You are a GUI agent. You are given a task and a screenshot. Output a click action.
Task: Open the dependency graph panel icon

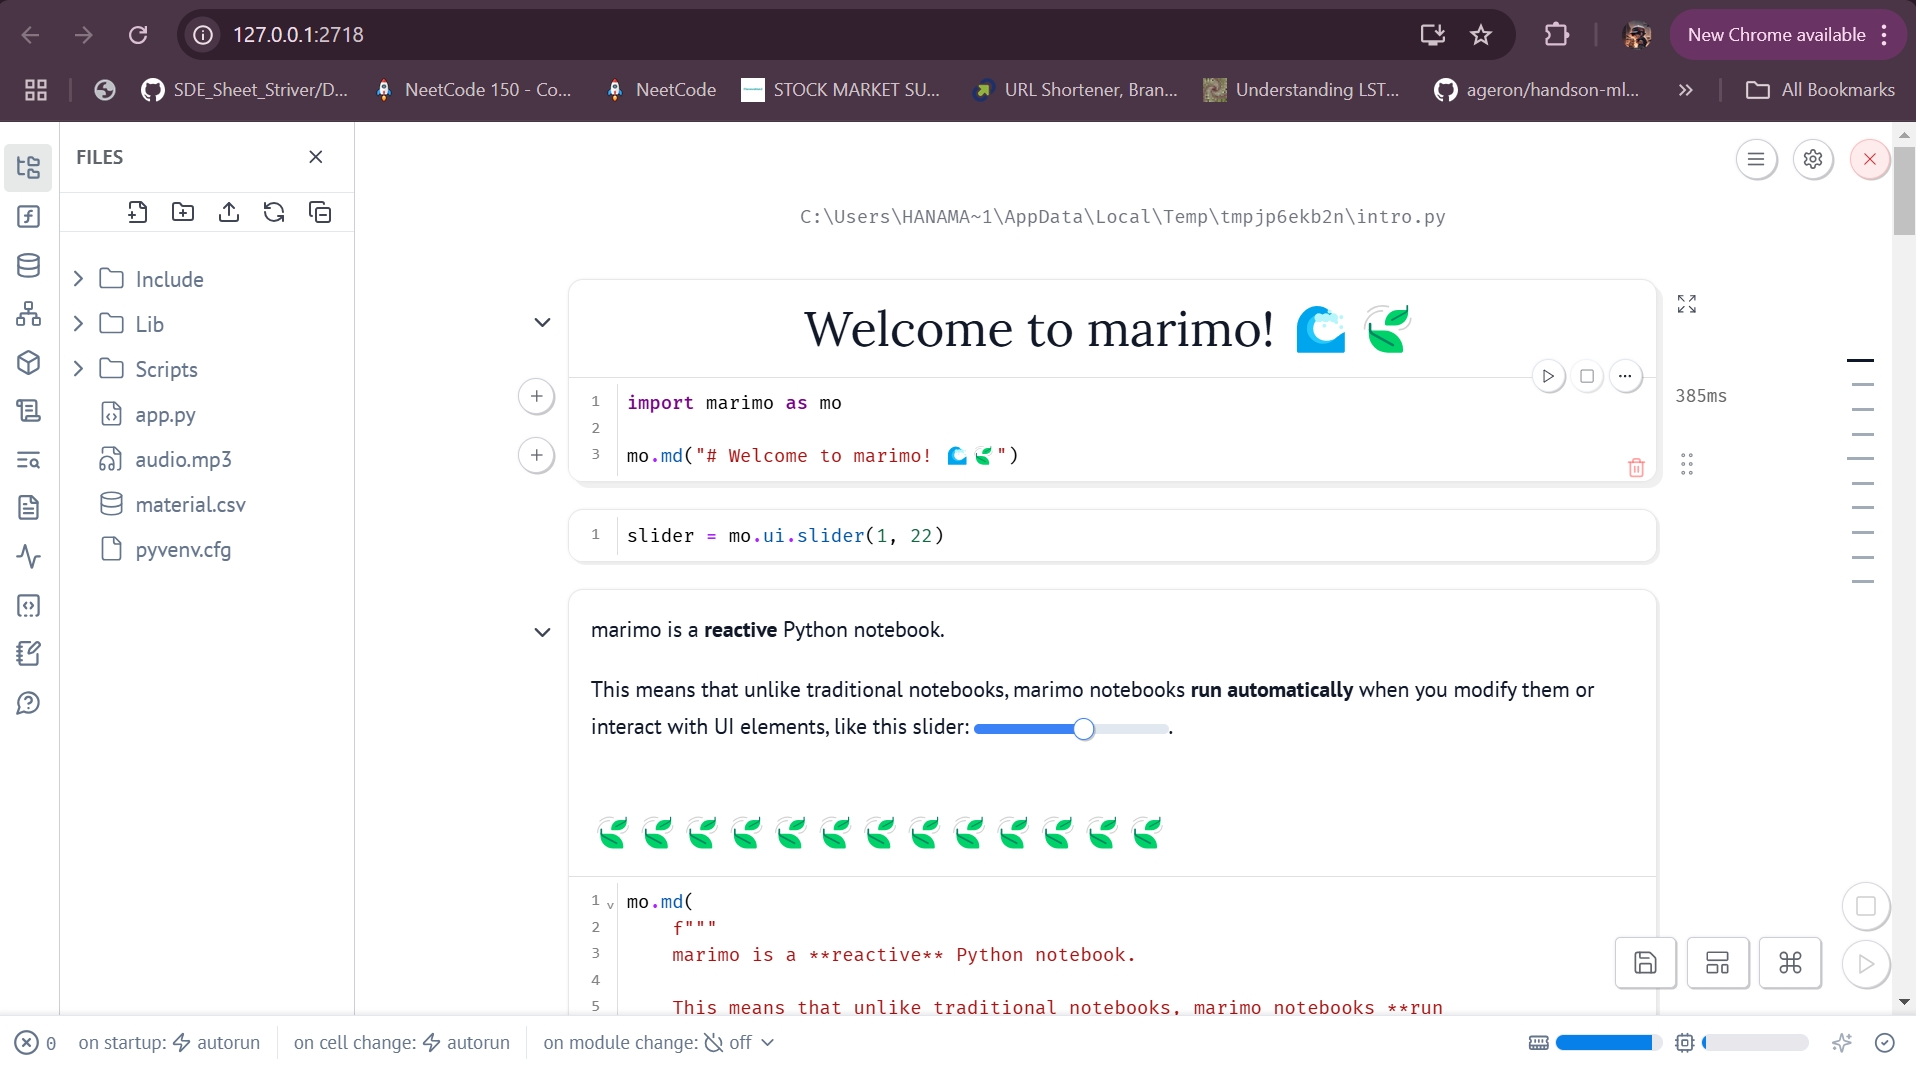tap(28, 314)
